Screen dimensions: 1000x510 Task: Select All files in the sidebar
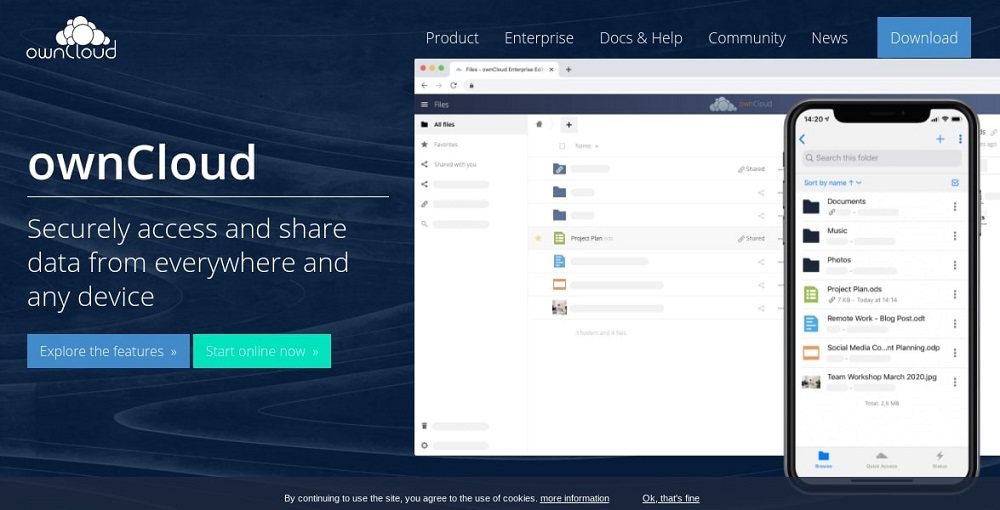[471, 125]
